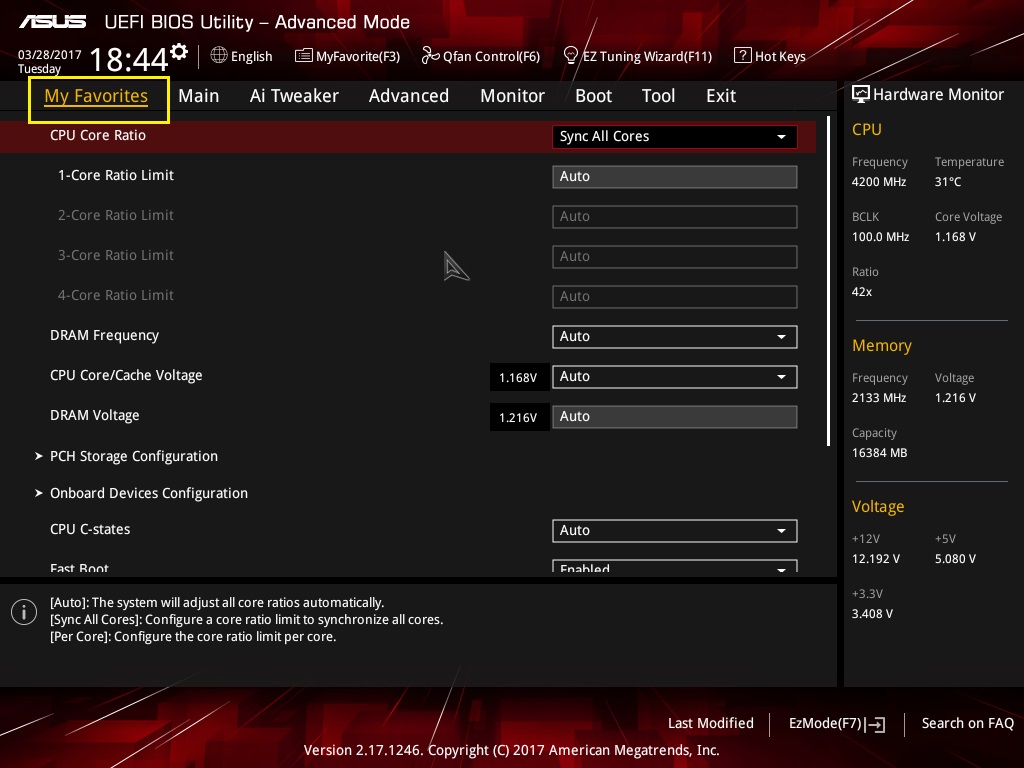This screenshot has width=1024, height=768.
Task: Click the globe language icon
Action: point(219,55)
